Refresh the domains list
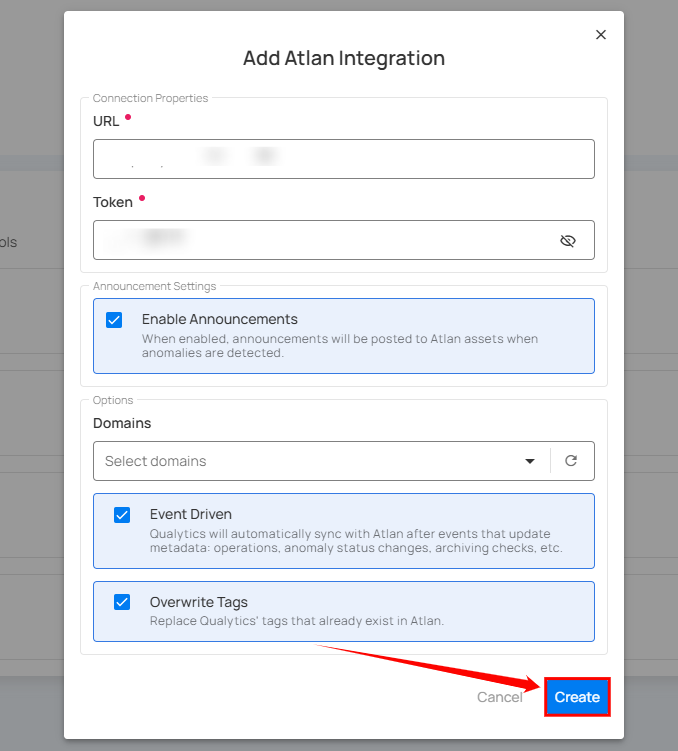 coord(571,461)
